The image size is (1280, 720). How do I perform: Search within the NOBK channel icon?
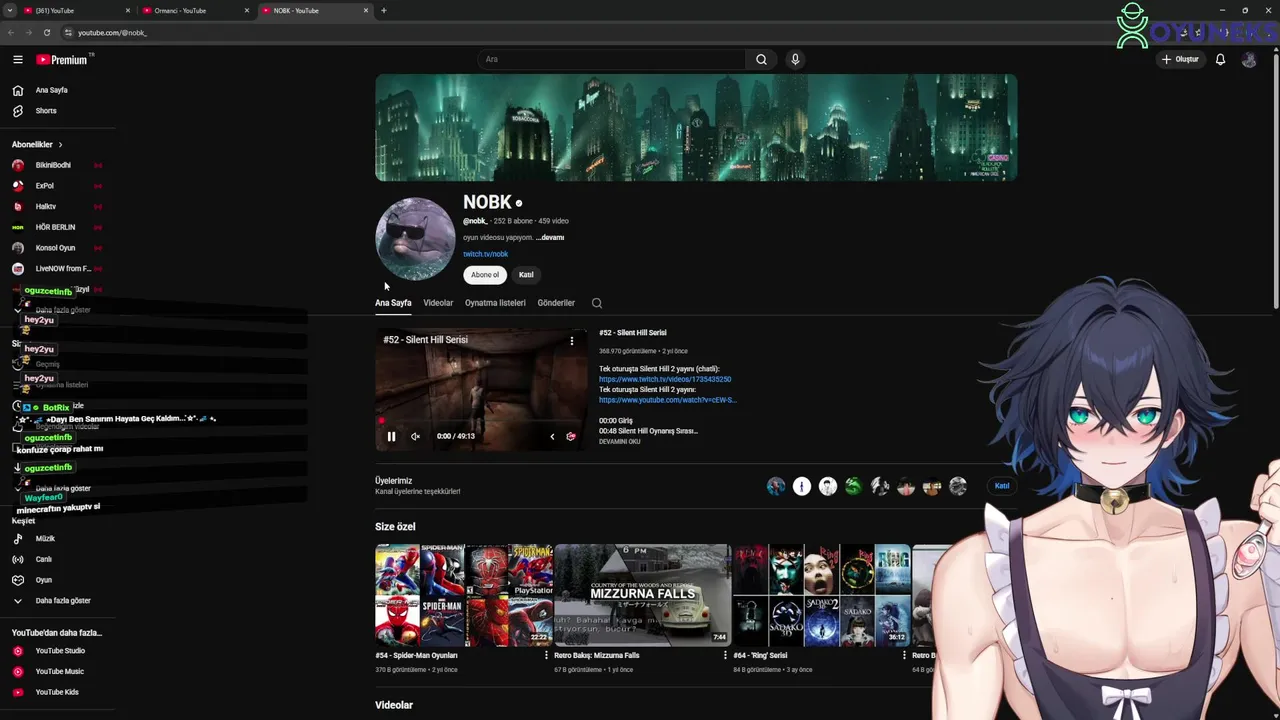597,303
